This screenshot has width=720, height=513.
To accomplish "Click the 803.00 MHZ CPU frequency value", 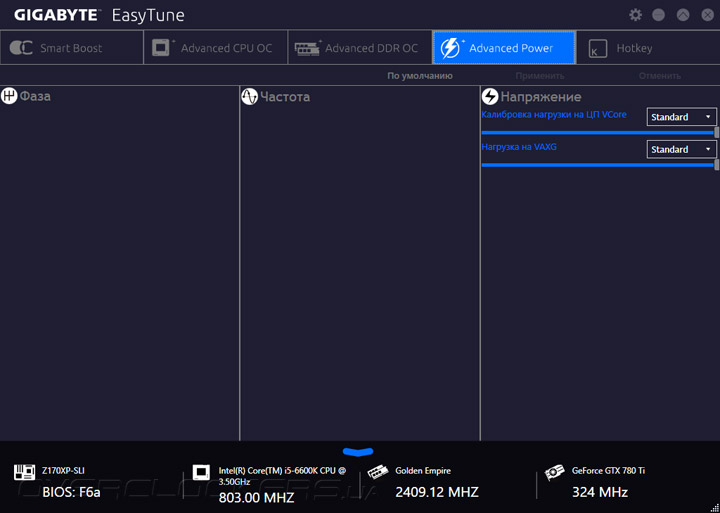I will coord(256,497).
